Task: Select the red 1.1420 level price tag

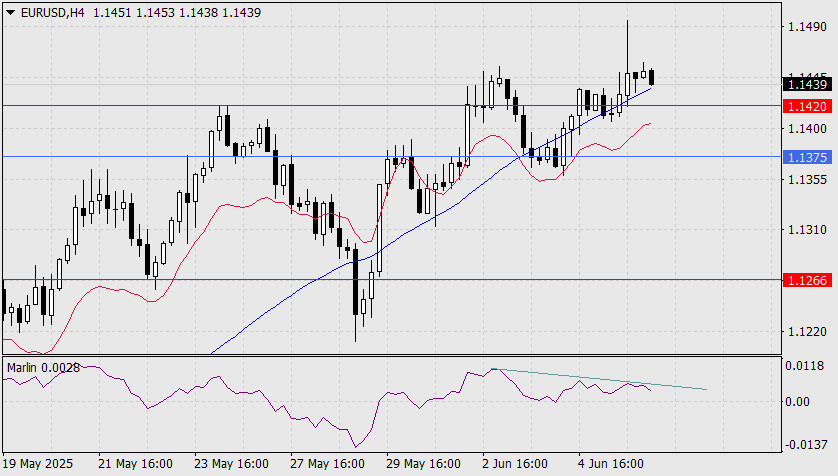Action: pyautogui.click(x=808, y=106)
